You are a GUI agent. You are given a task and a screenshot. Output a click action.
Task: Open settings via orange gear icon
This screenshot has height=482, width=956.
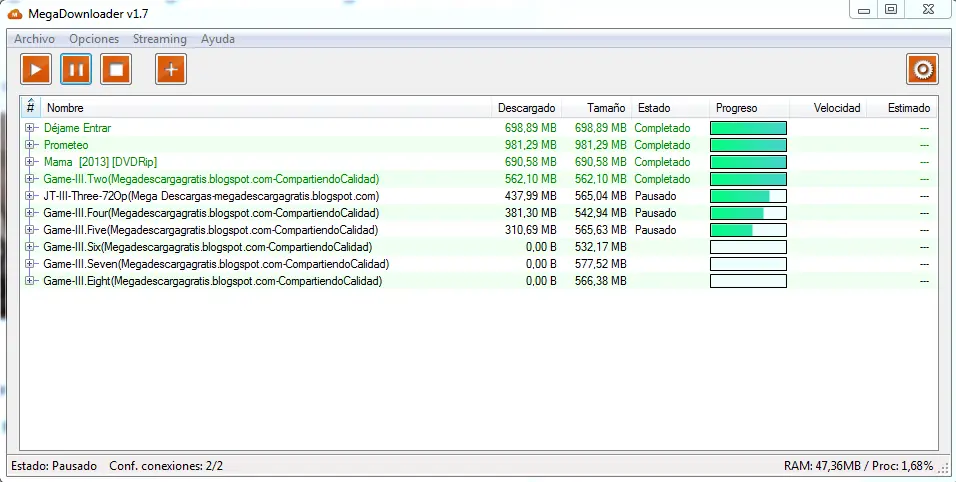tap(922, 69)
